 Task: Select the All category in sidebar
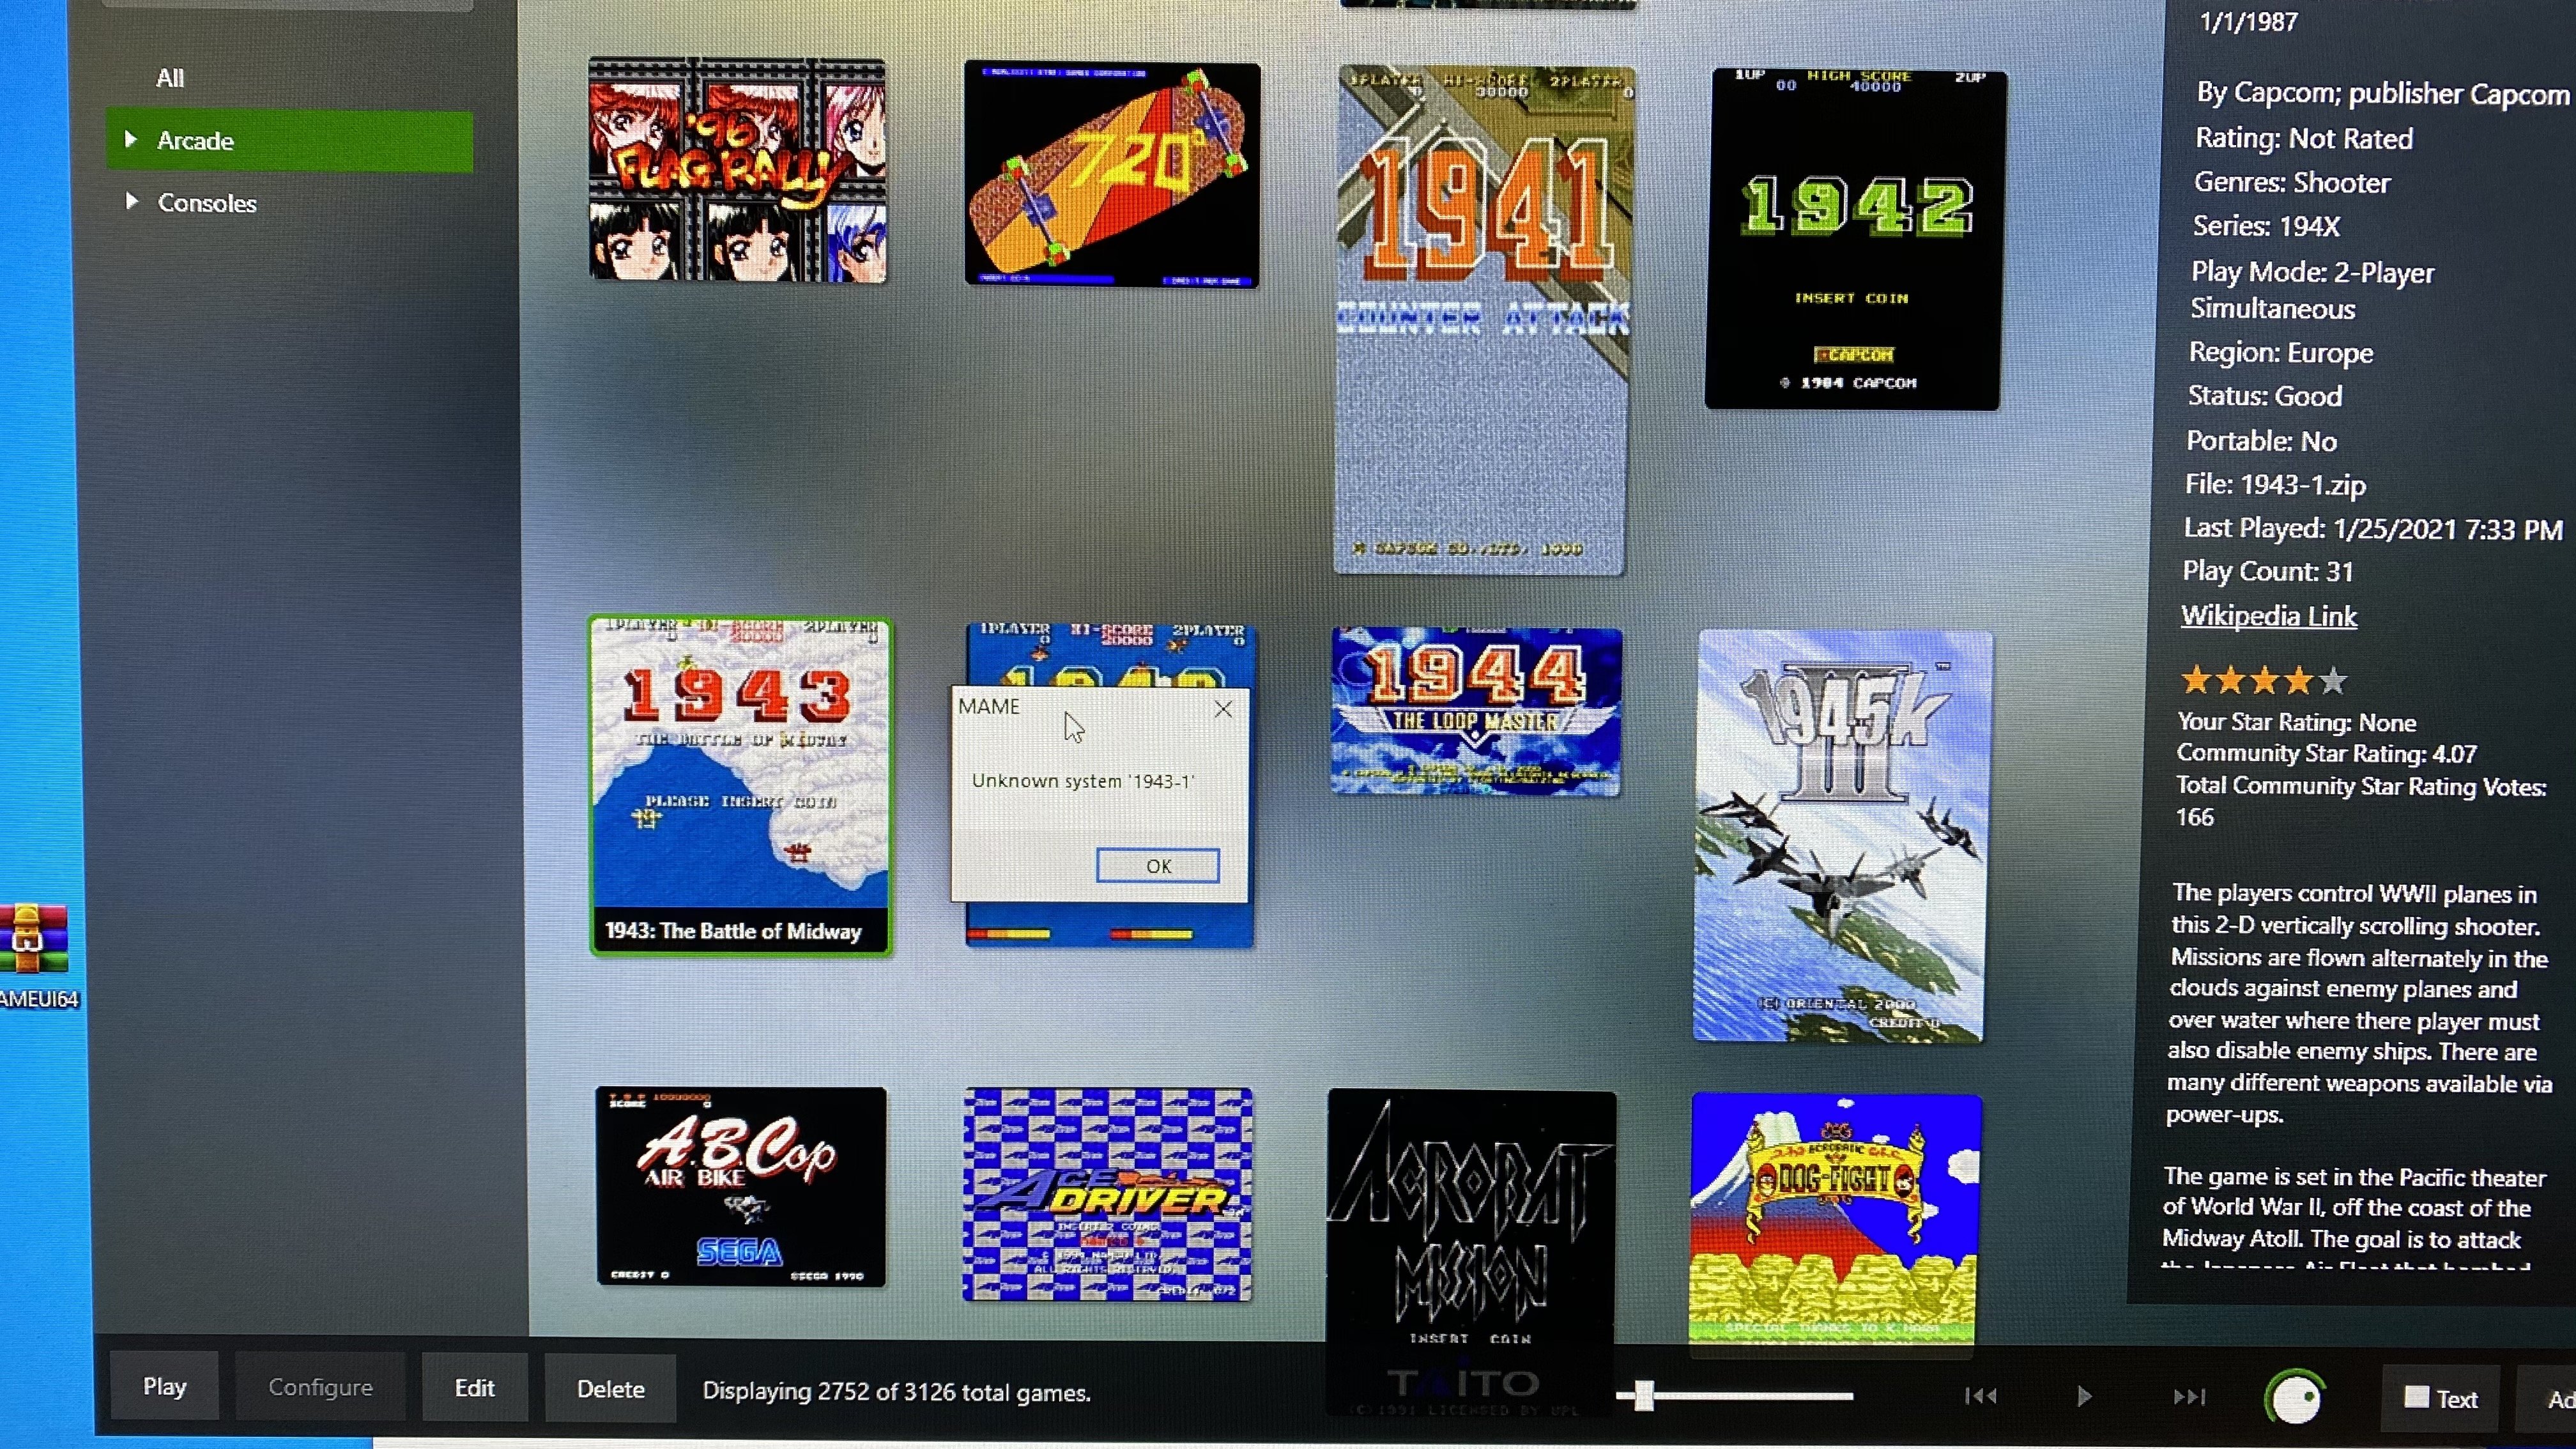(x=170, y=78)
